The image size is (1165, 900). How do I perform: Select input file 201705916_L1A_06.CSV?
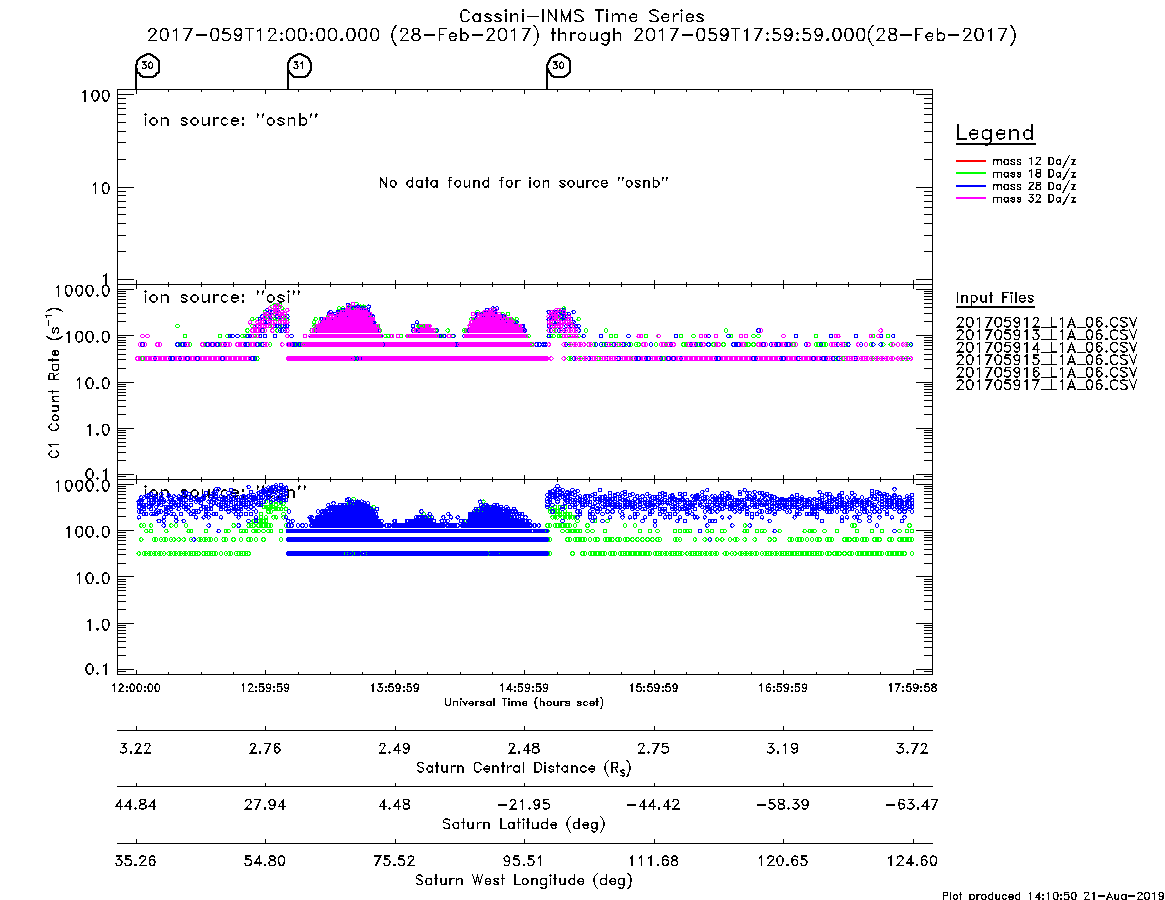pos(1046,372)
